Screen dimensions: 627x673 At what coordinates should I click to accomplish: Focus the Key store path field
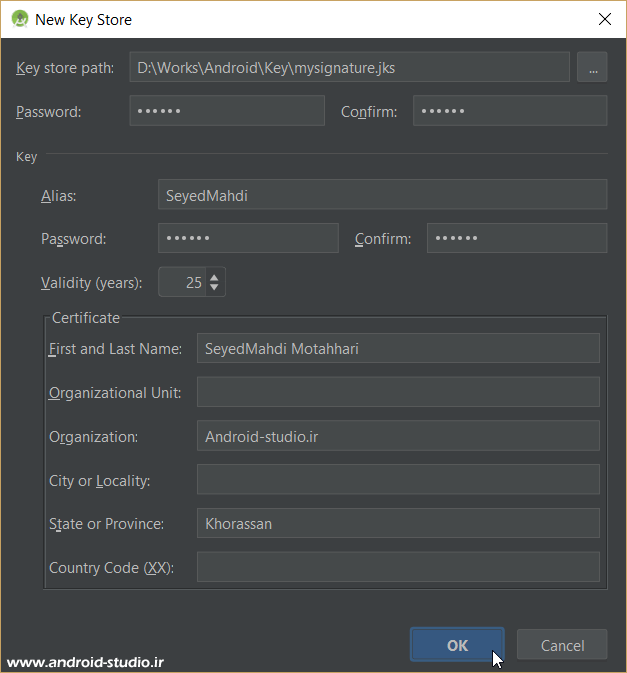349,68
